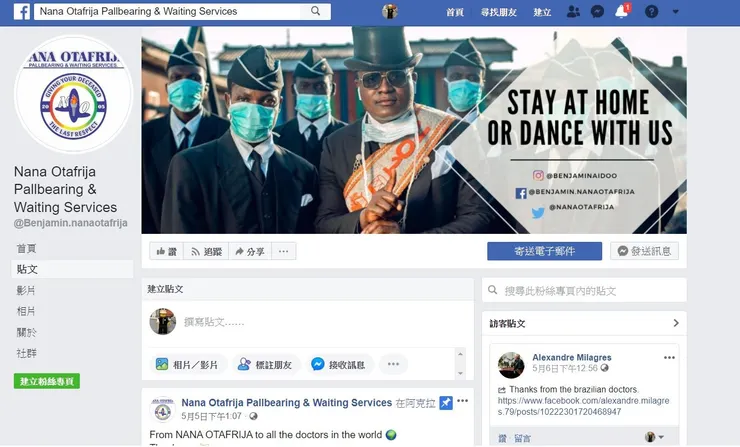
Task: Open Alexandre Milagres avatar photo
Action: click(511, 365)
